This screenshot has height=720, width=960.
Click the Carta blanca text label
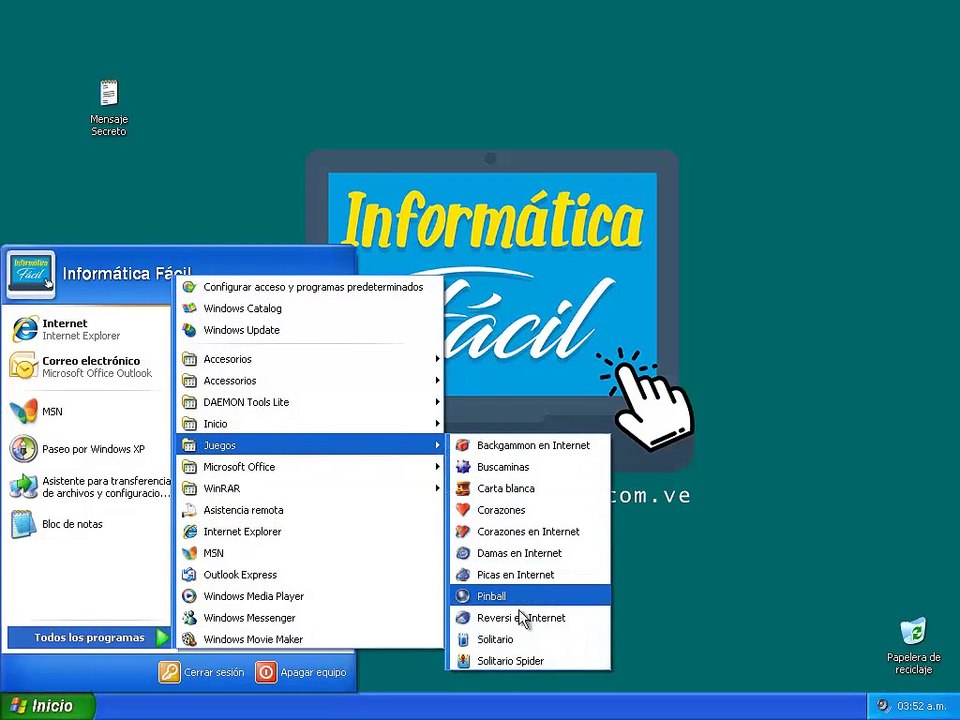click(506, 488)
